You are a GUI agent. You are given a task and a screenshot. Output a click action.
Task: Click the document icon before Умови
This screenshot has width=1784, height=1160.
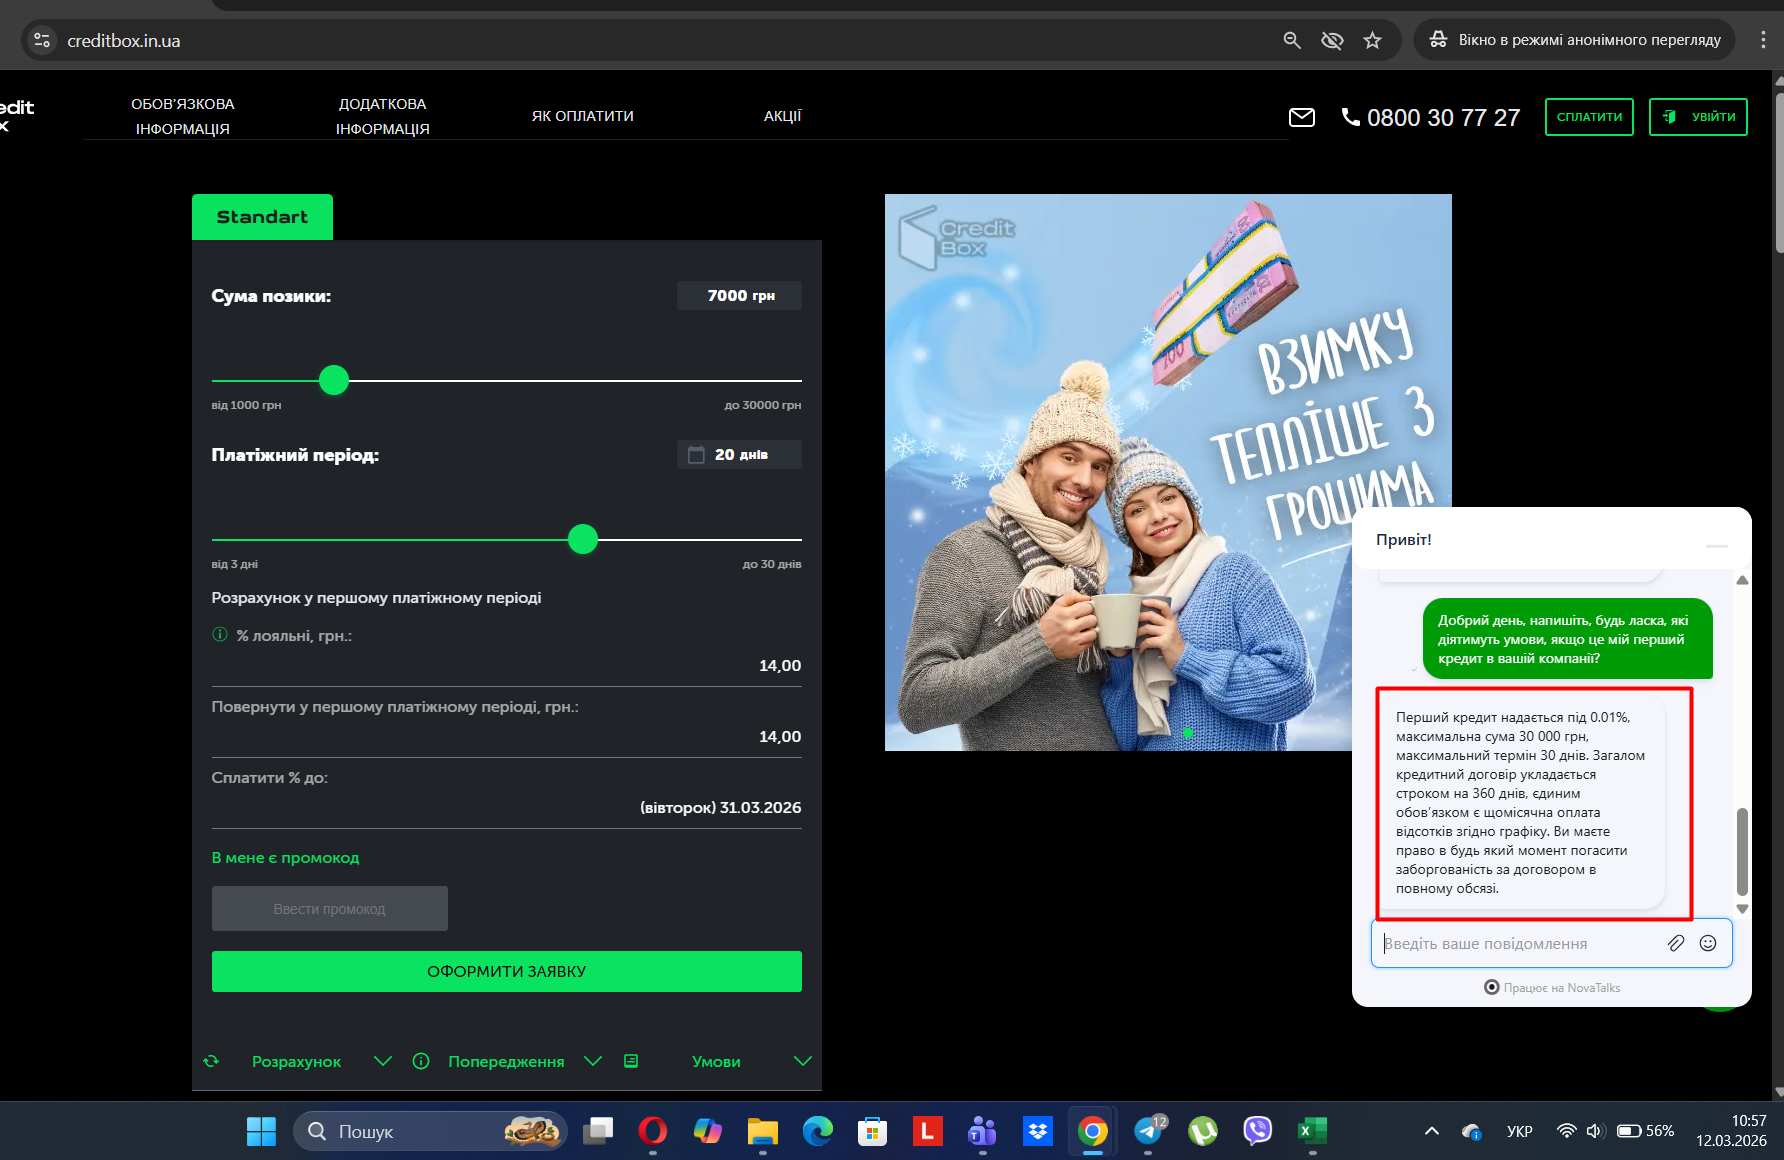631,1061
